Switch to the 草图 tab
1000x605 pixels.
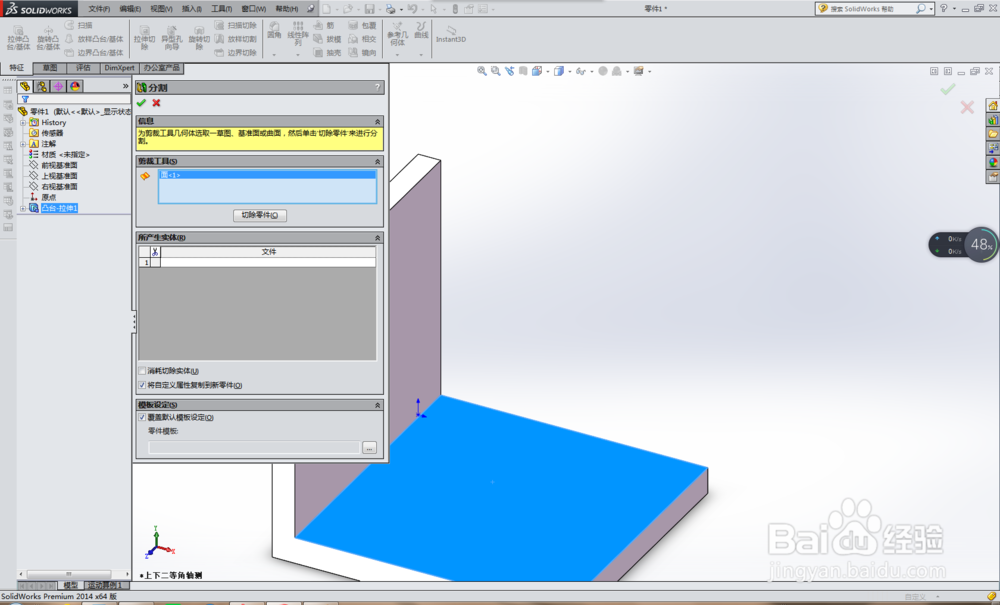click(x=50, y=68)
